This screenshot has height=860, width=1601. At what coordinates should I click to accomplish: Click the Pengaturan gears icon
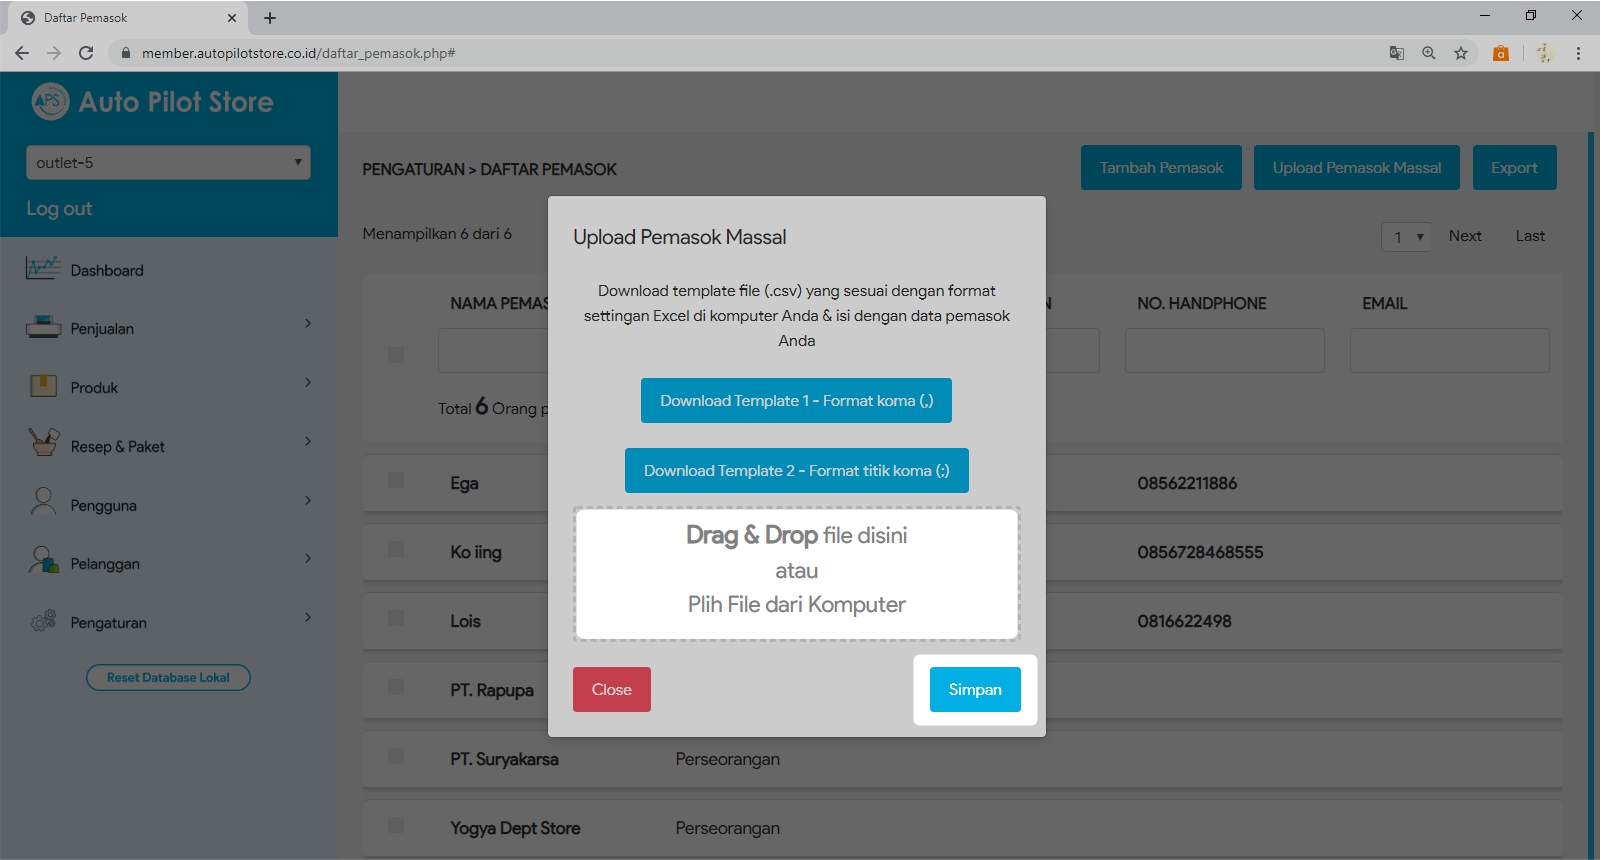coord(43,621)
